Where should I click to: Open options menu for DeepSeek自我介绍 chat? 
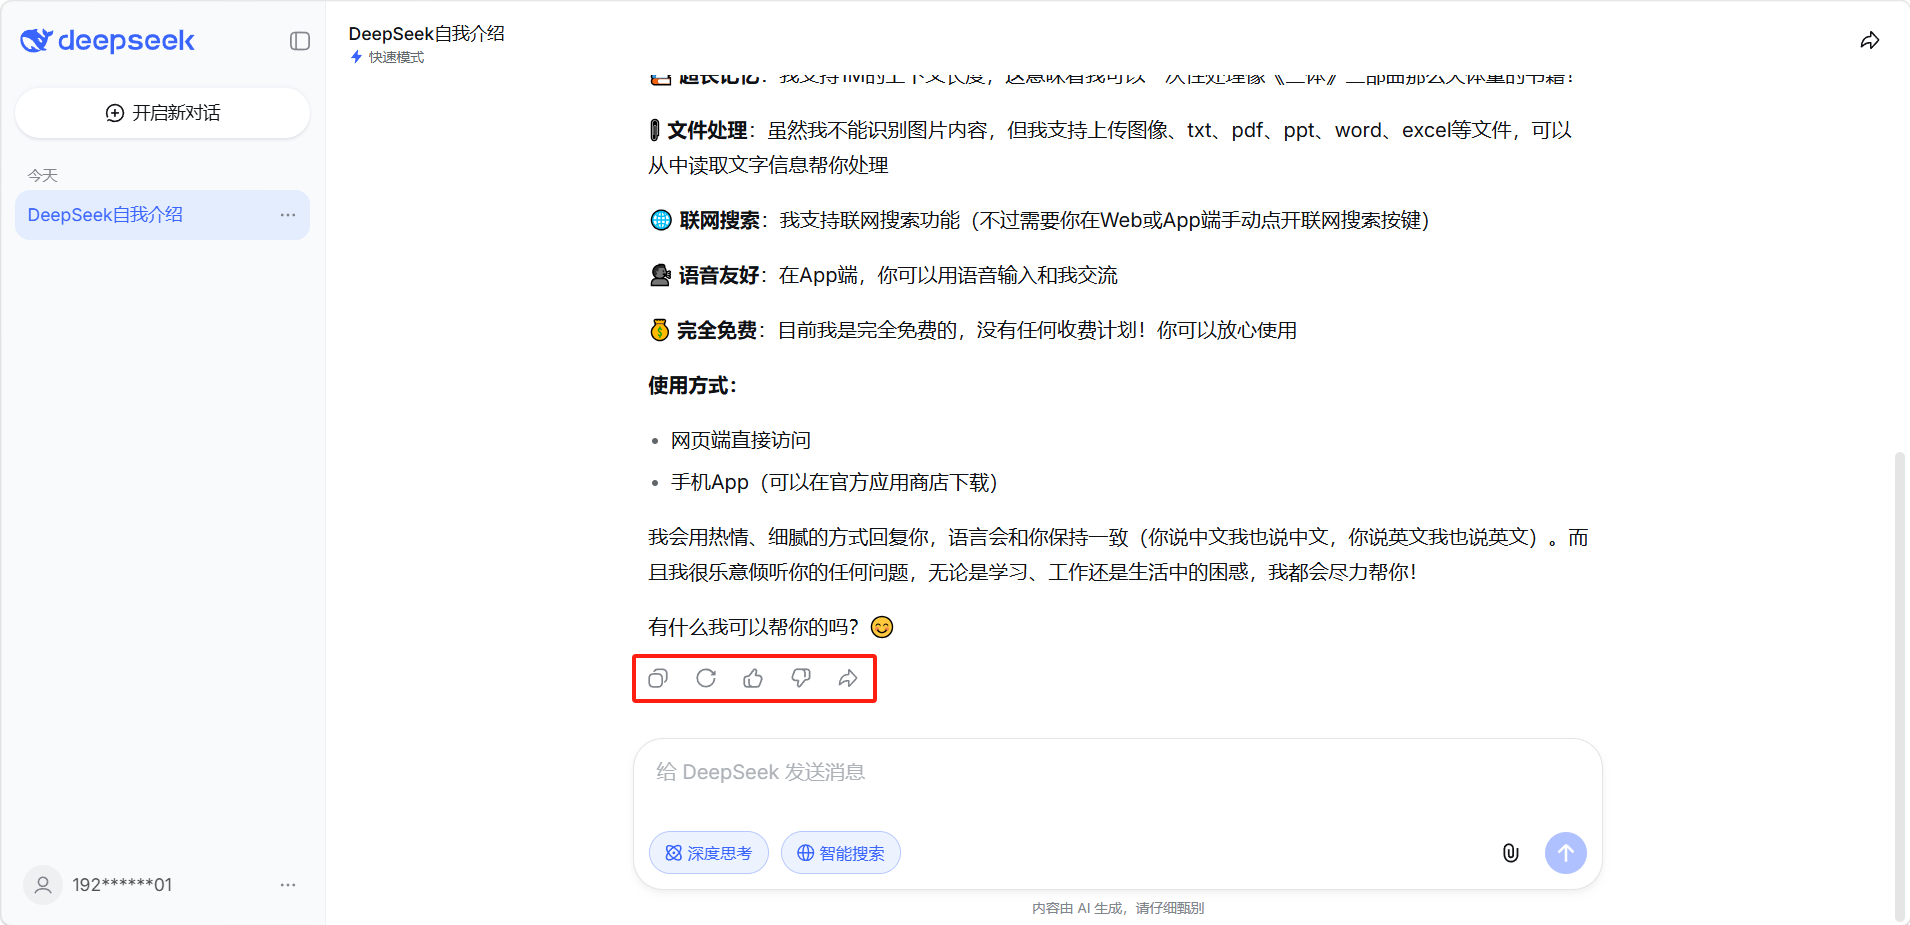pyautogui.click(x=288, y=215)
